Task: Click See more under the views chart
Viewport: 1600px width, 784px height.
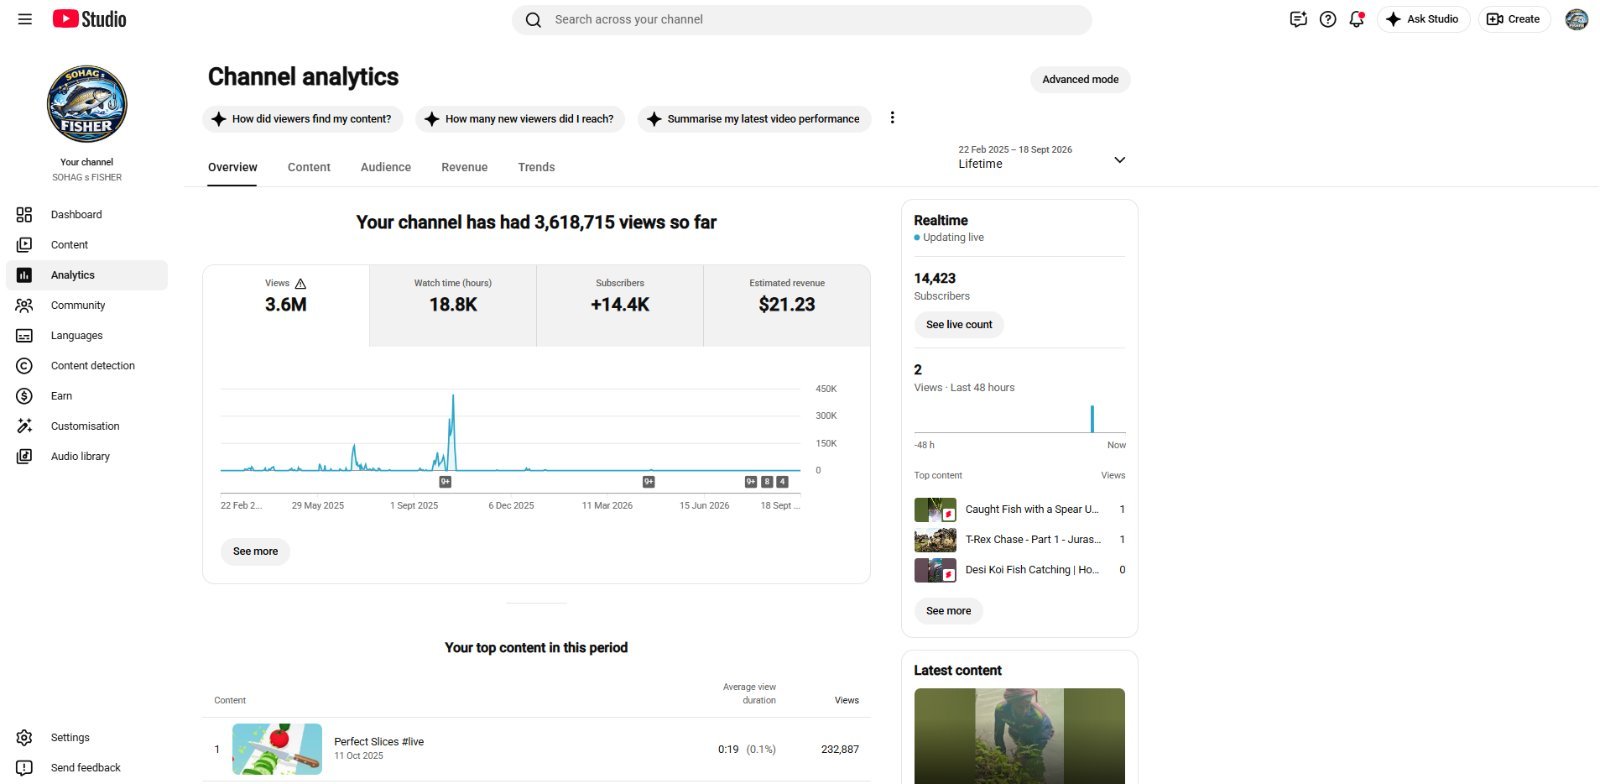Action: click(255, 551)
